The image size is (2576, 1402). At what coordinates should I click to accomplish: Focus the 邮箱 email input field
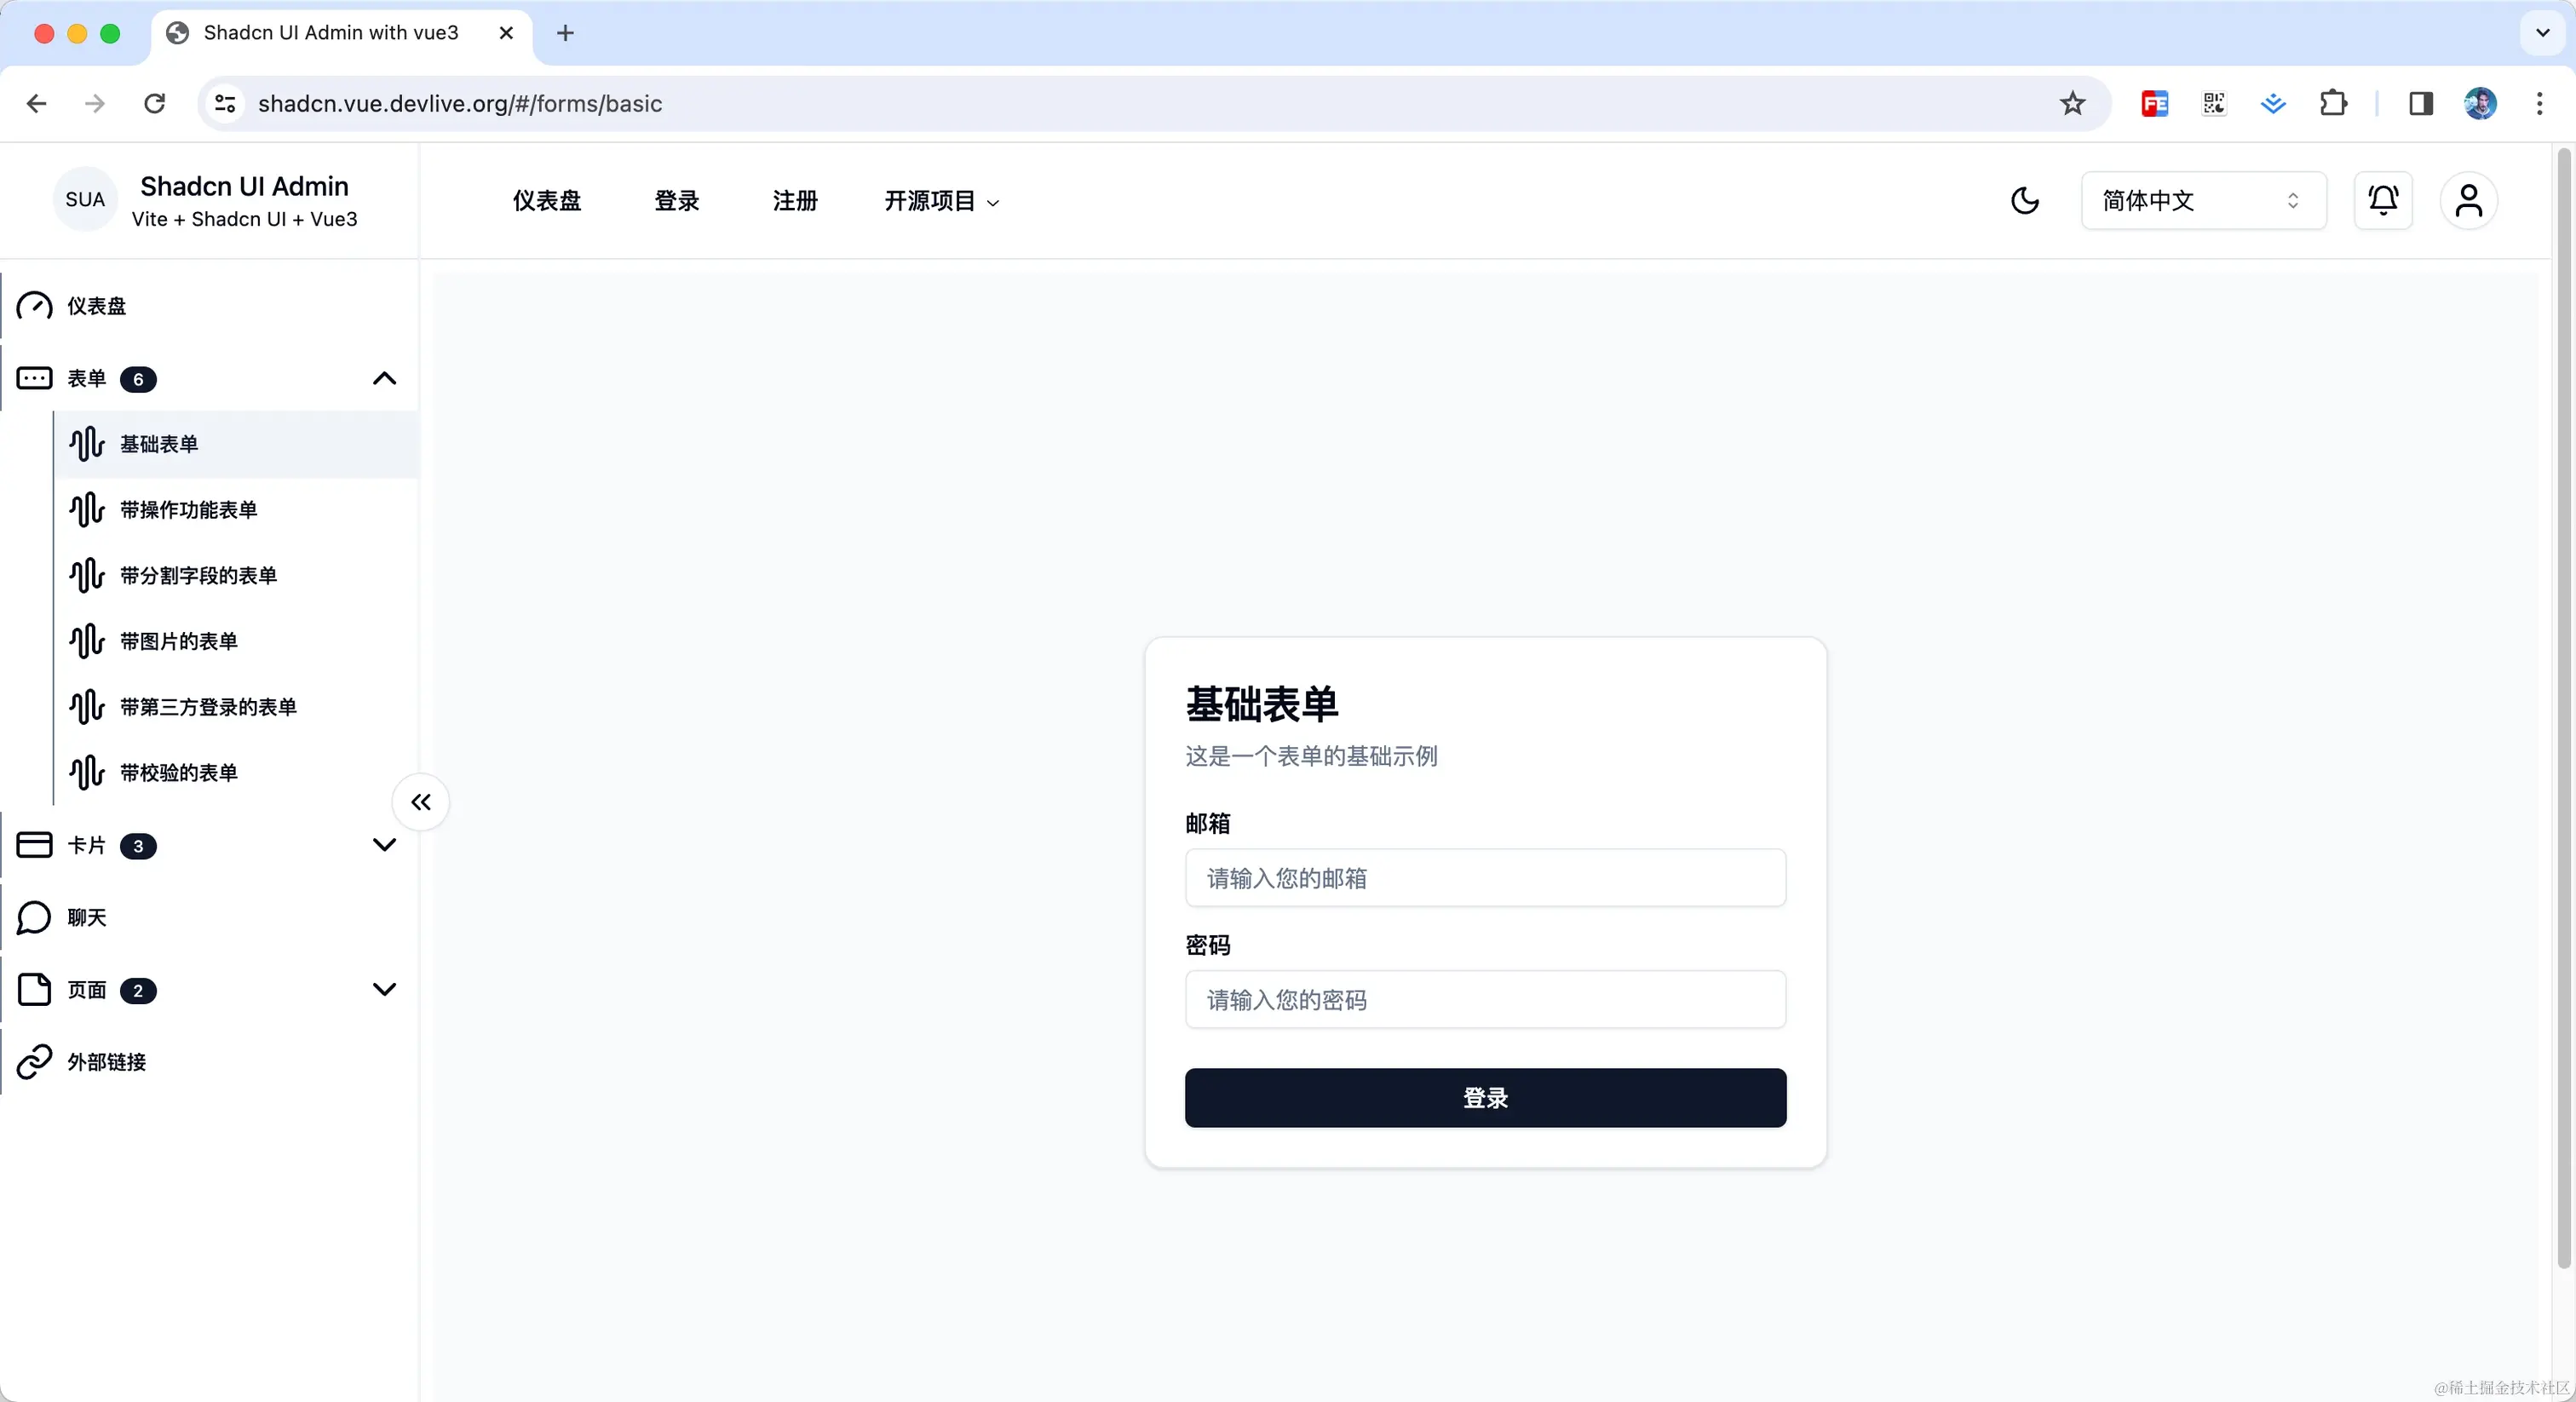tap(1484, 878)
